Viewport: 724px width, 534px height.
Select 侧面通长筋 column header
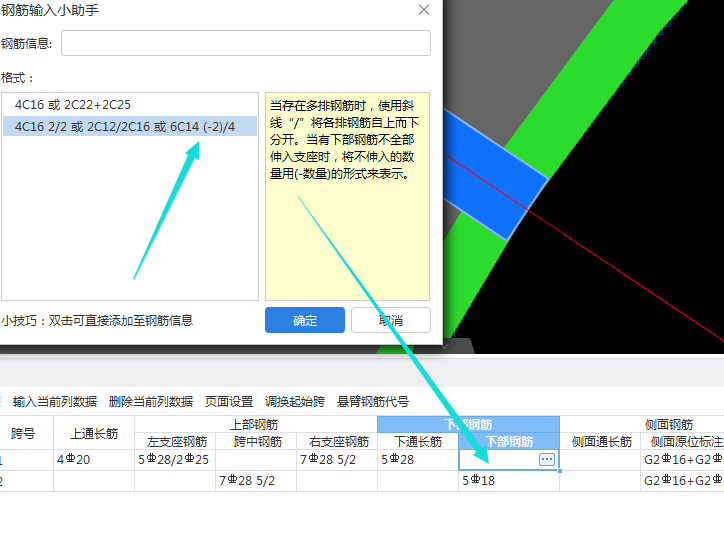(x=600, y=442)
